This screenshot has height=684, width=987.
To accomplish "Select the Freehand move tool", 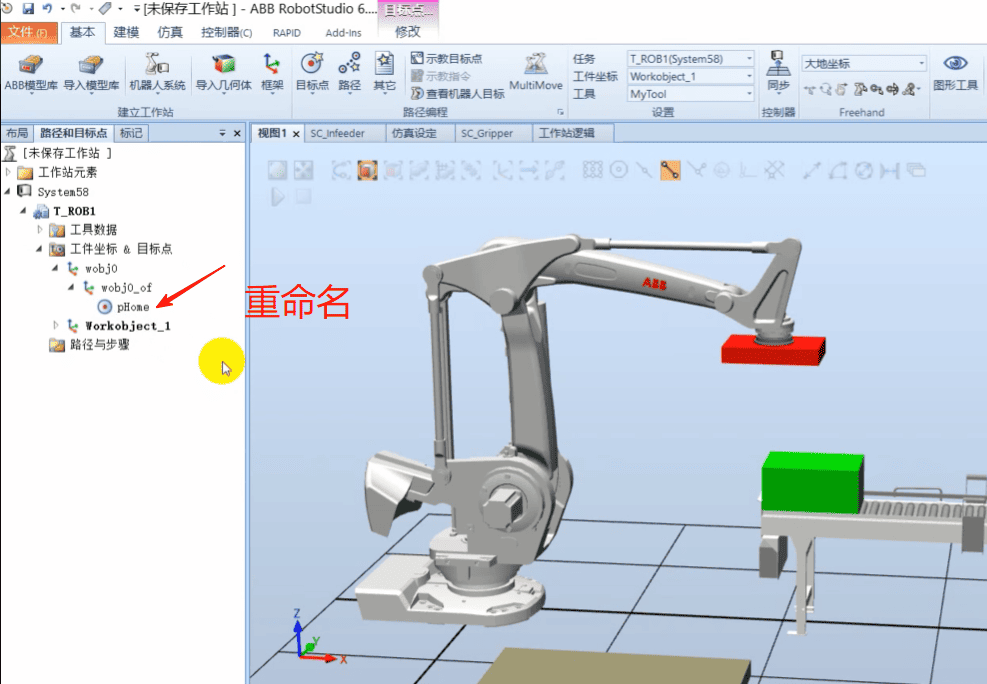I will tap(809, 90).
